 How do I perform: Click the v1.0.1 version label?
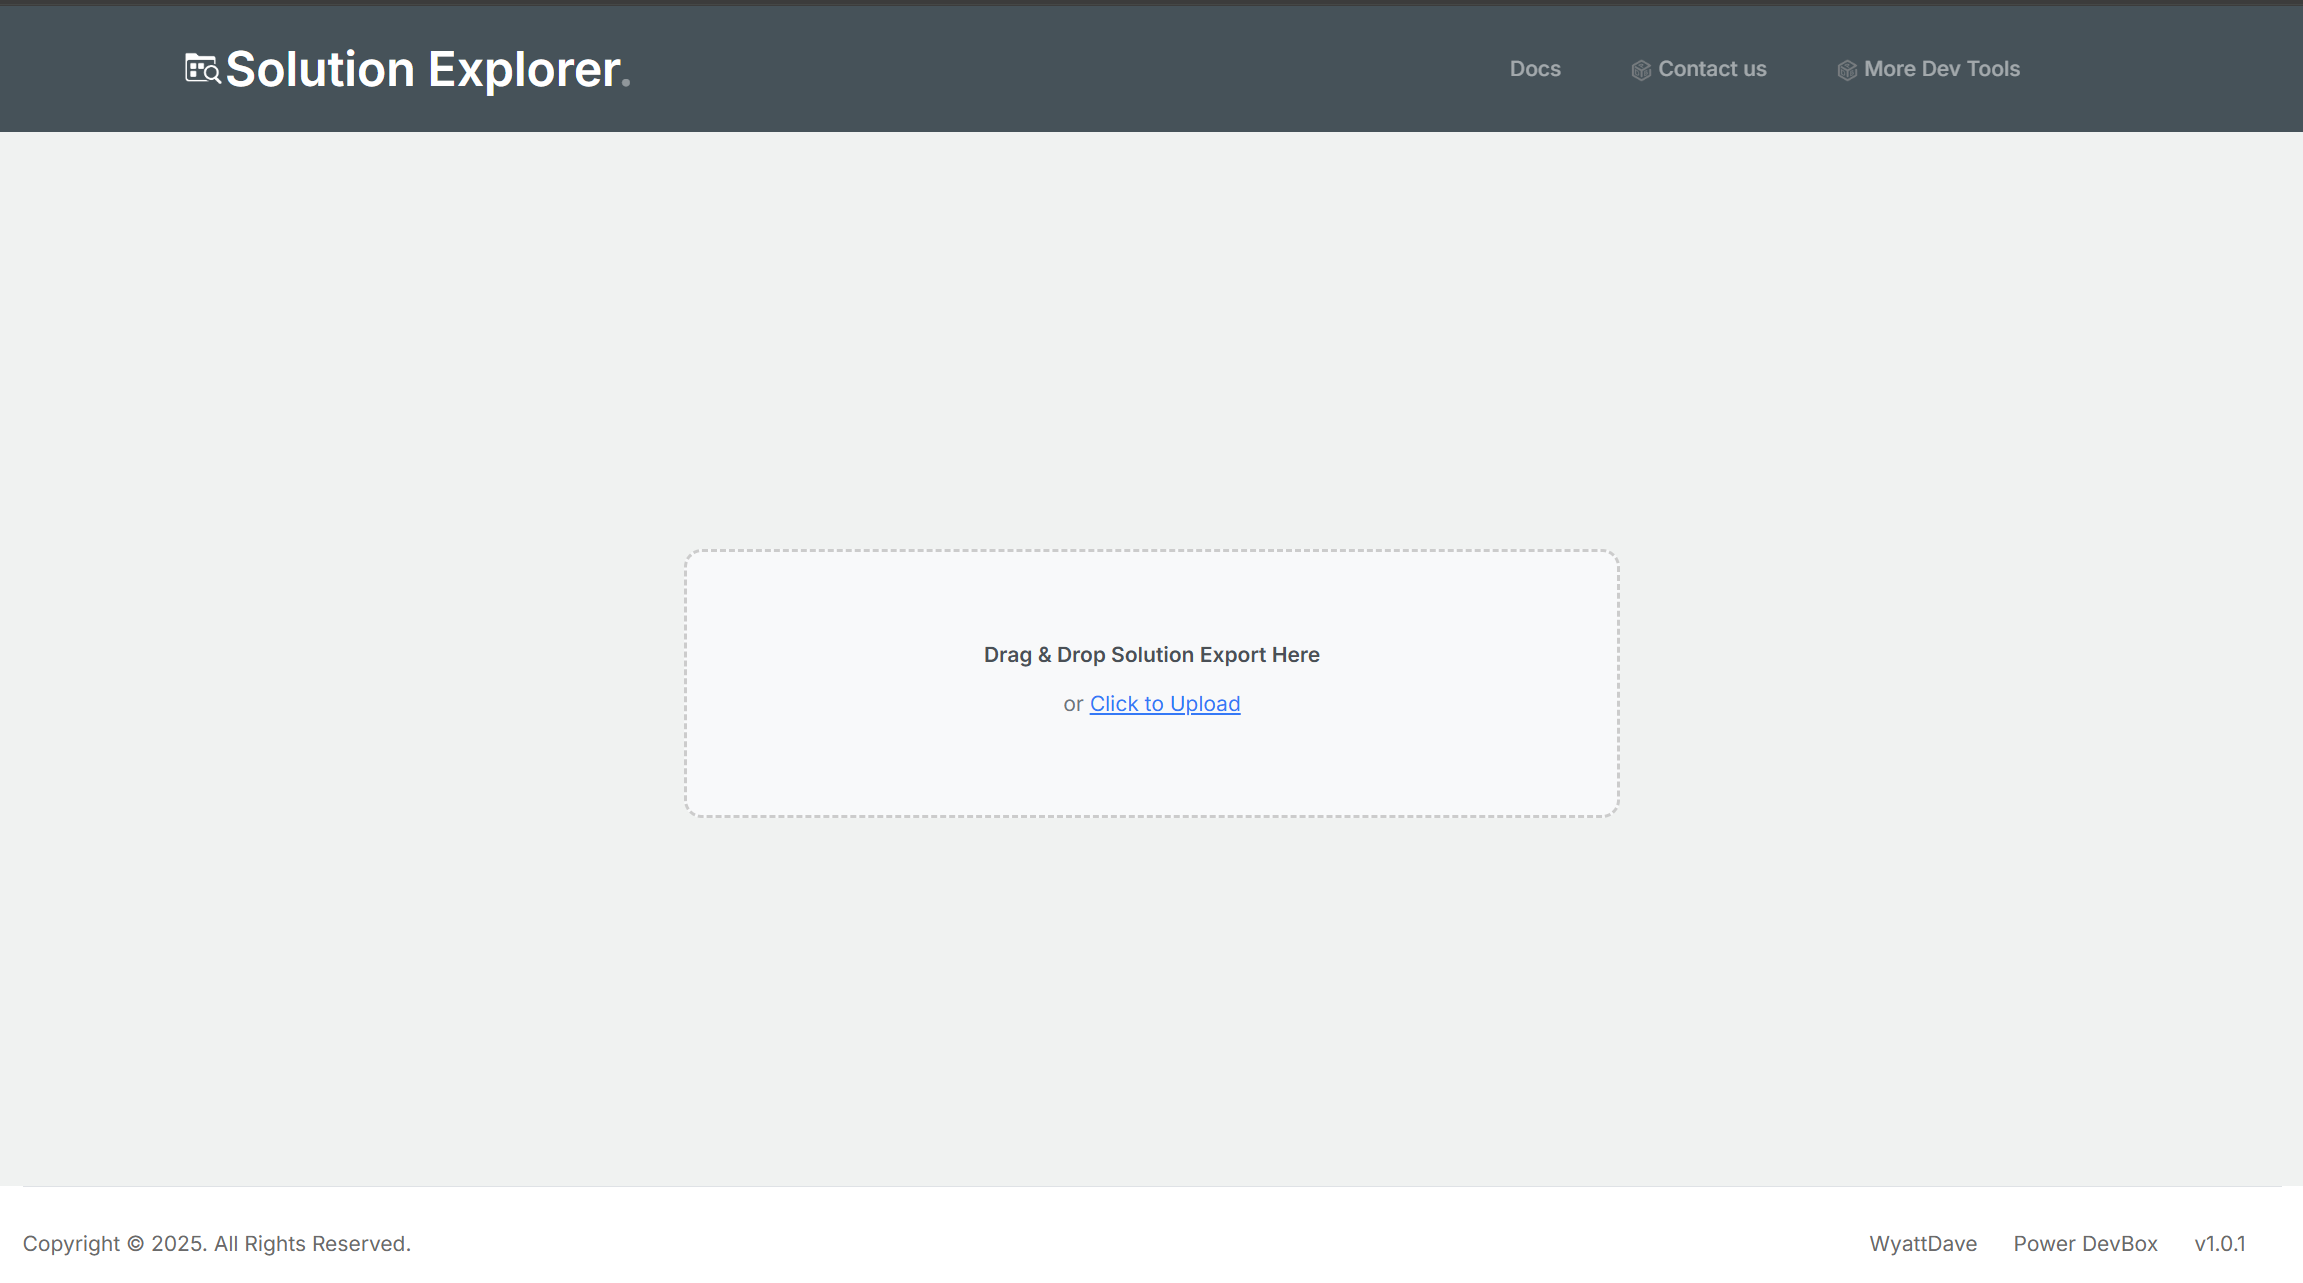2219,1243
